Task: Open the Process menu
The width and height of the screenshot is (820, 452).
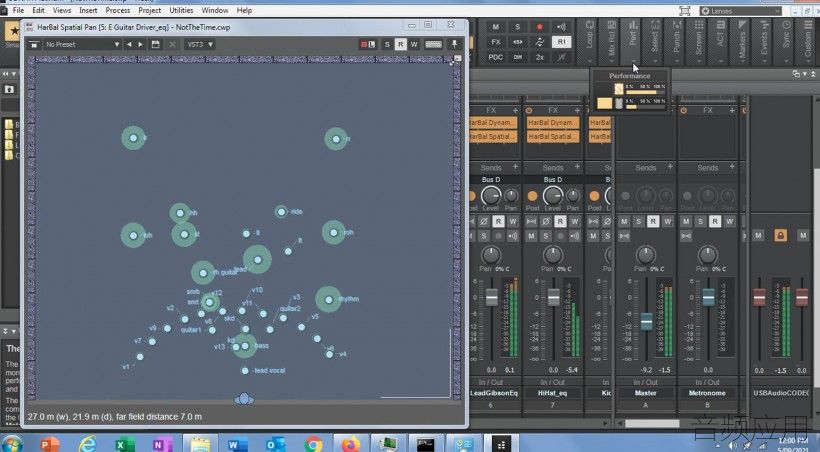Action: click(118, 10)
